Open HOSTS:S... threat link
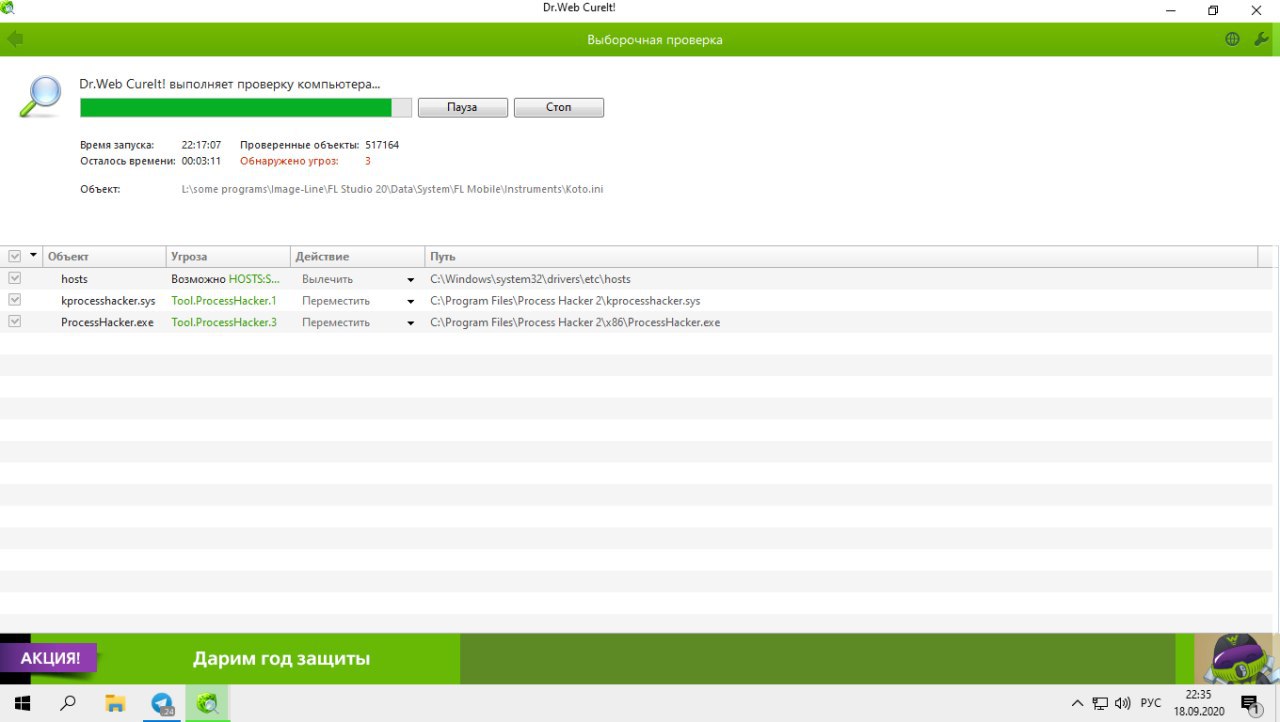This screenshot has height=722, width=1280. tap(254, 279)
